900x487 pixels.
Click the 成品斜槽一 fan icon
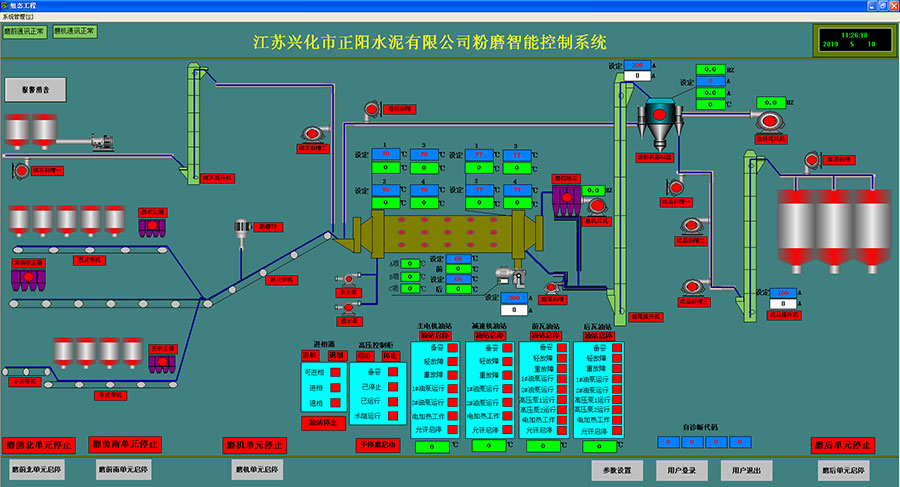tap(676, 187)
